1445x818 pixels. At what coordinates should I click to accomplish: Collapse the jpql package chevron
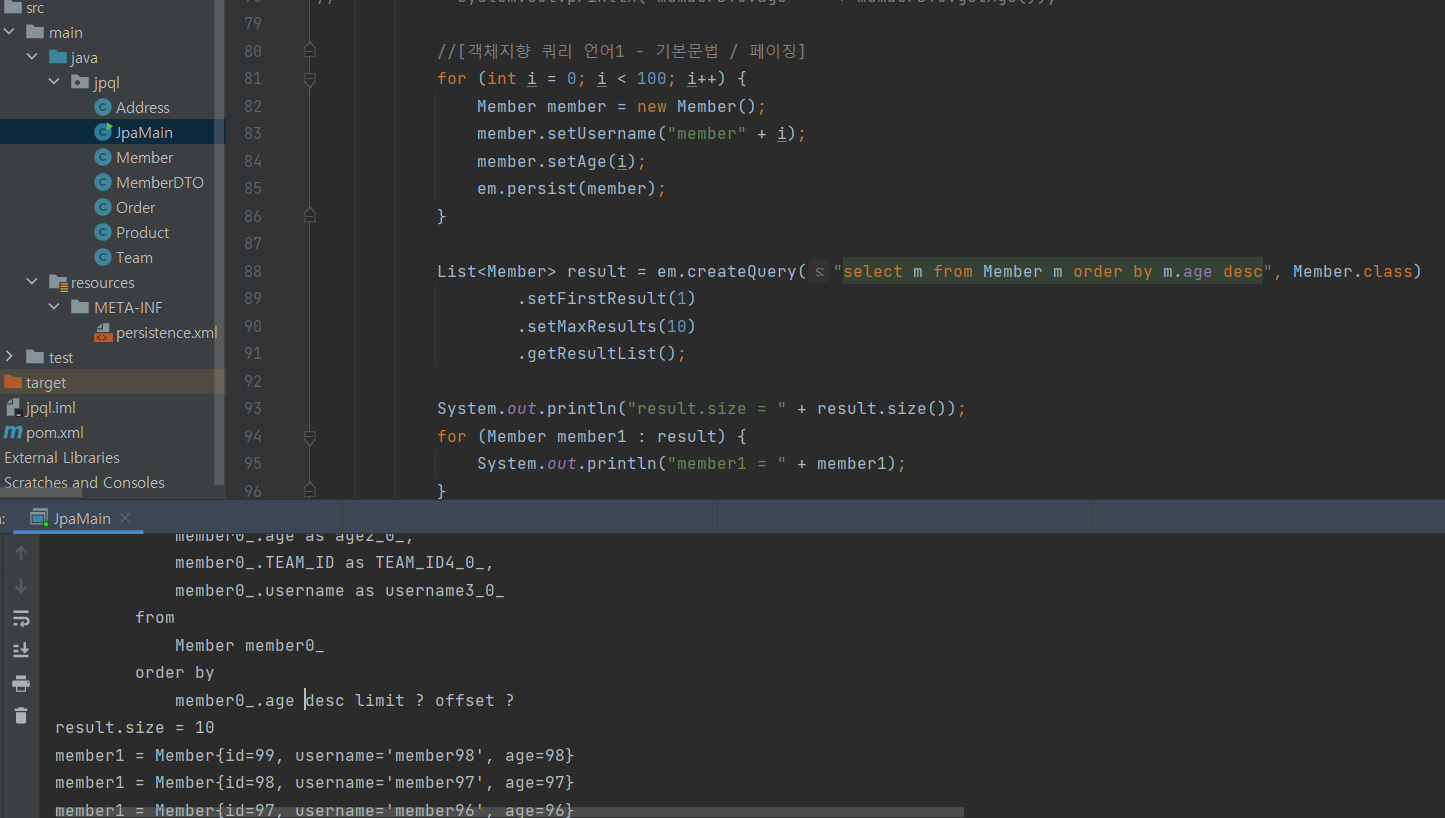point(55,82)
